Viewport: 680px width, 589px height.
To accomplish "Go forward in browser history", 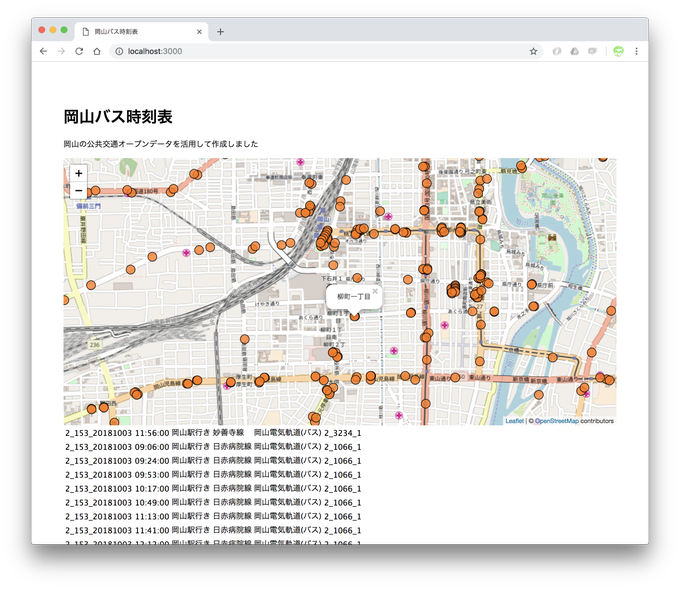I will (61, 51).
